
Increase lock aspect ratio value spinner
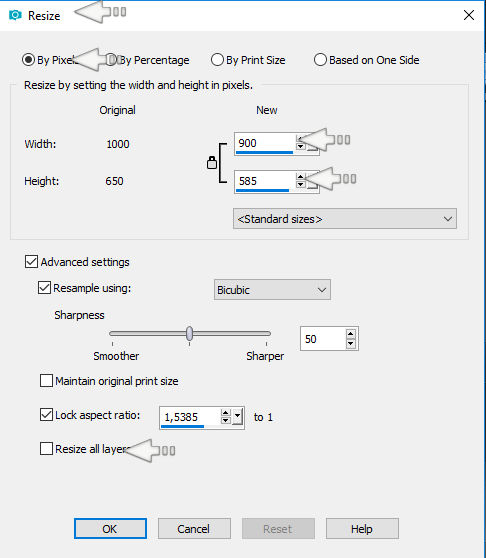point(225,413)
